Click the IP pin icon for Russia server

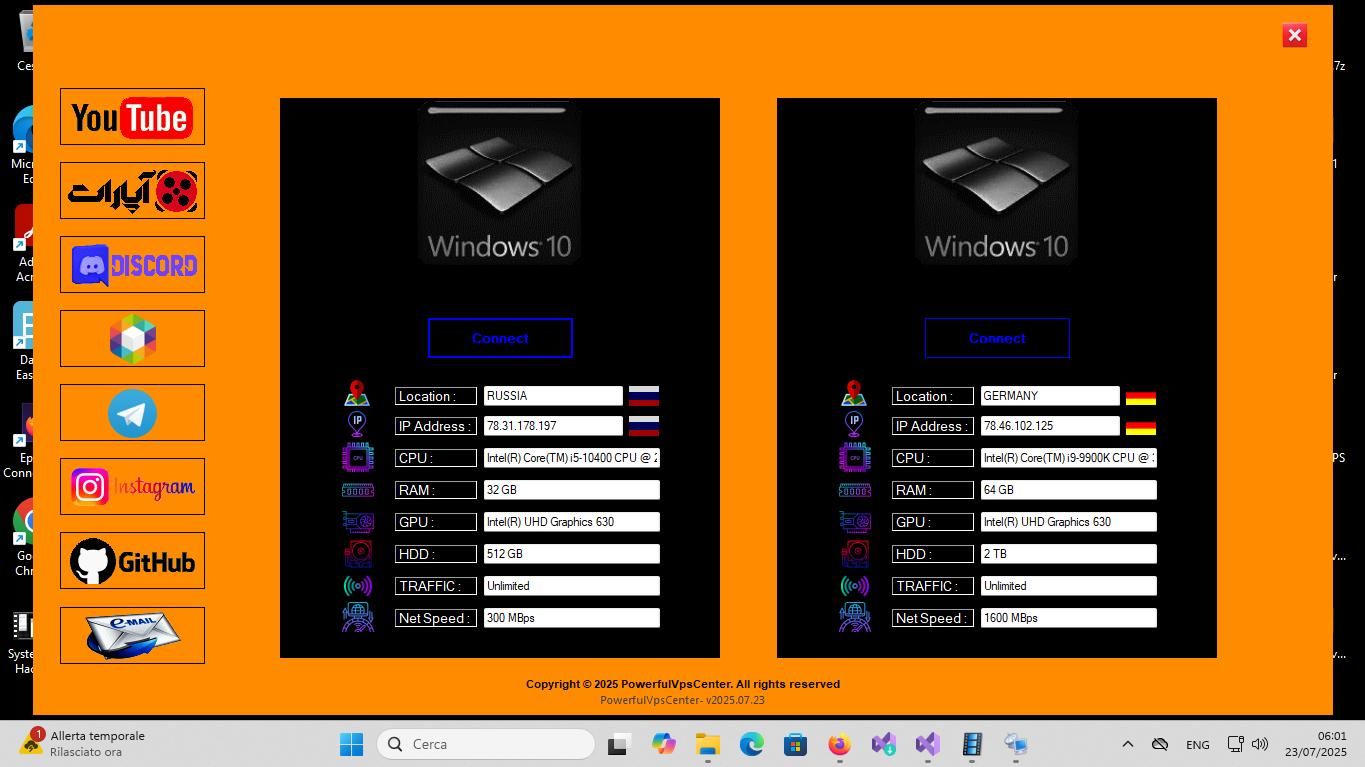point(357,424)
